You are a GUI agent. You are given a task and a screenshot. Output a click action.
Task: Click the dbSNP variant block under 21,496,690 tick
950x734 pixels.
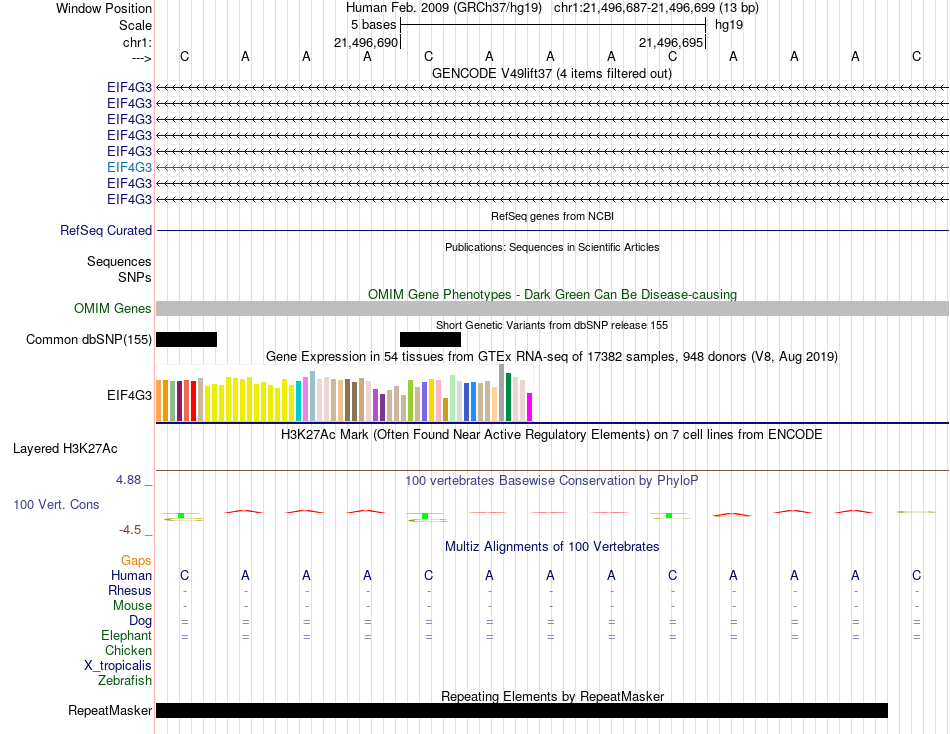(430, 339)
